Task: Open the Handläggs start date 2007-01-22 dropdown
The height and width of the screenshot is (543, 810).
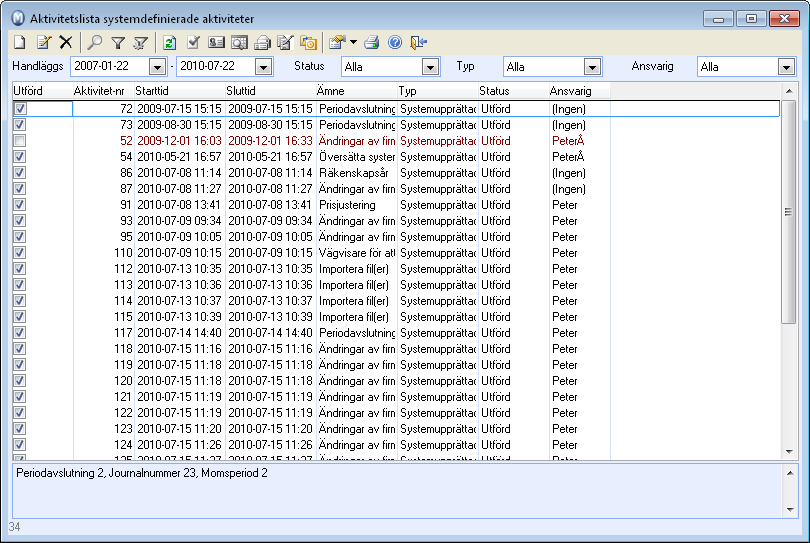Action: pyautogui.click(x=157, y=67)
